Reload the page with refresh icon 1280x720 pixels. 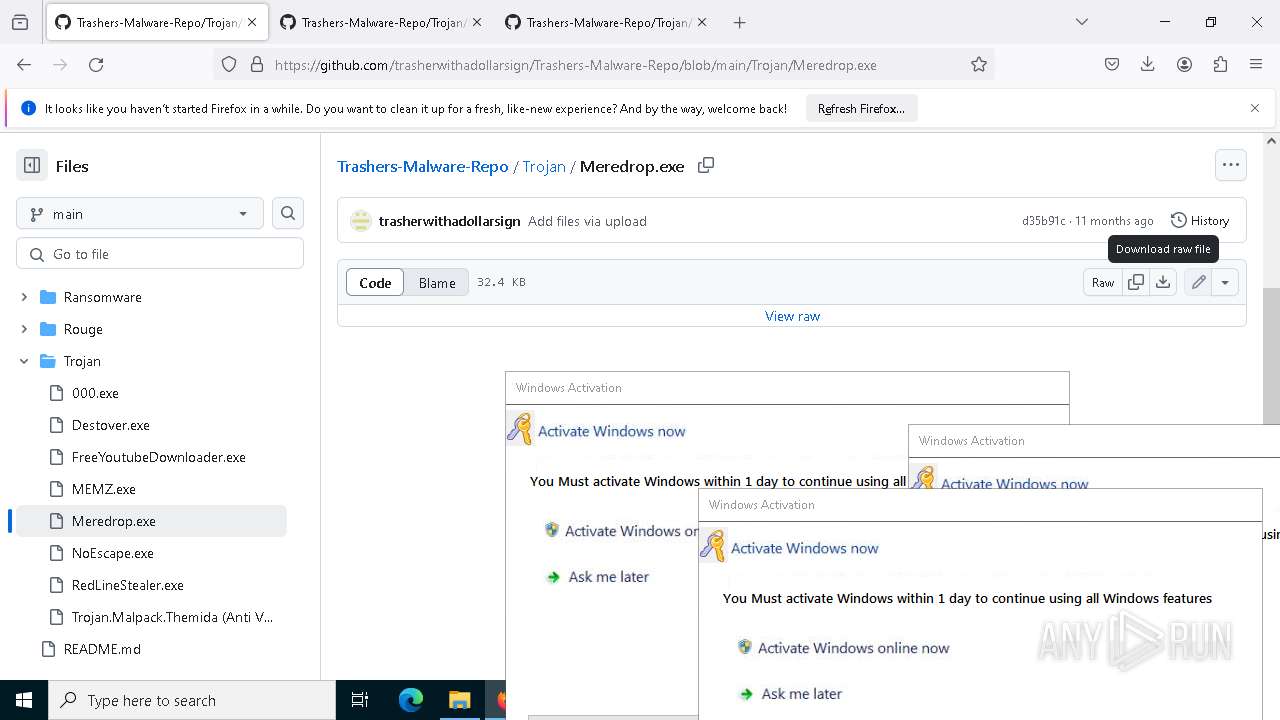[x=96, y=64]
